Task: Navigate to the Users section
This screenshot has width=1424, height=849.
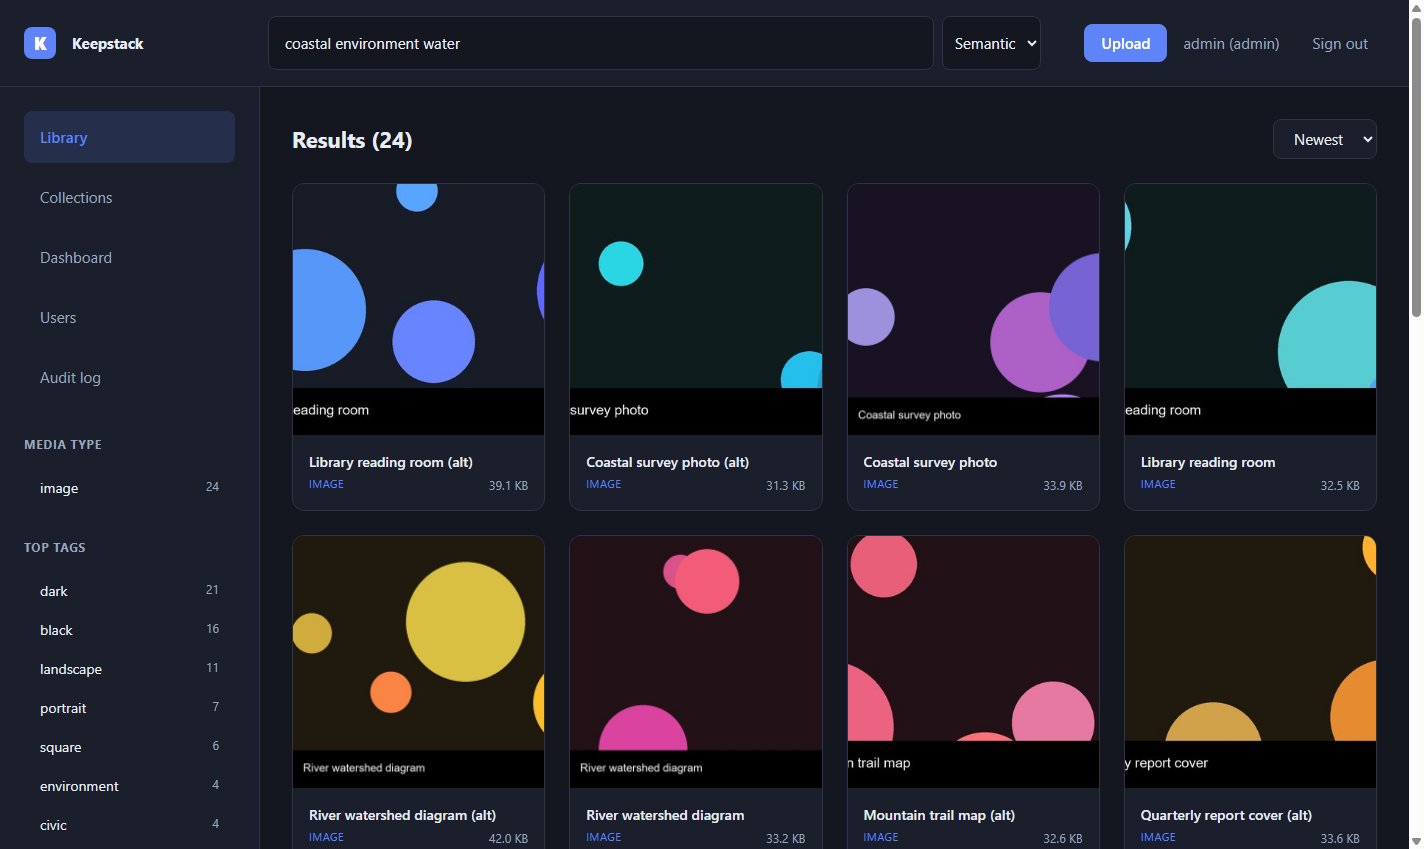Action: point(129,317)
